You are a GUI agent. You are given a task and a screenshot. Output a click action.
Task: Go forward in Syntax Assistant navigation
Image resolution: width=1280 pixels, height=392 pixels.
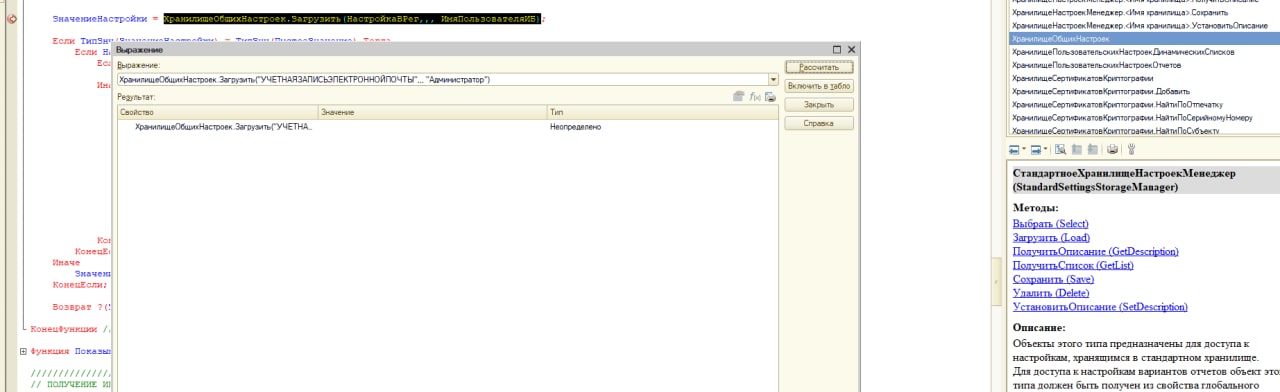(x=1035, y=149)
